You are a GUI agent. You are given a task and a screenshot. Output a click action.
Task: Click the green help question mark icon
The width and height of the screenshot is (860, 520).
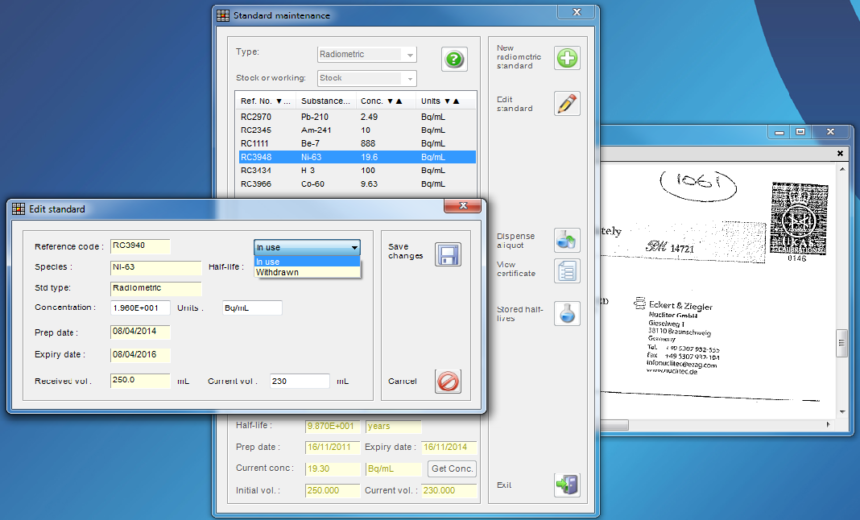click(x=454, y=59)
